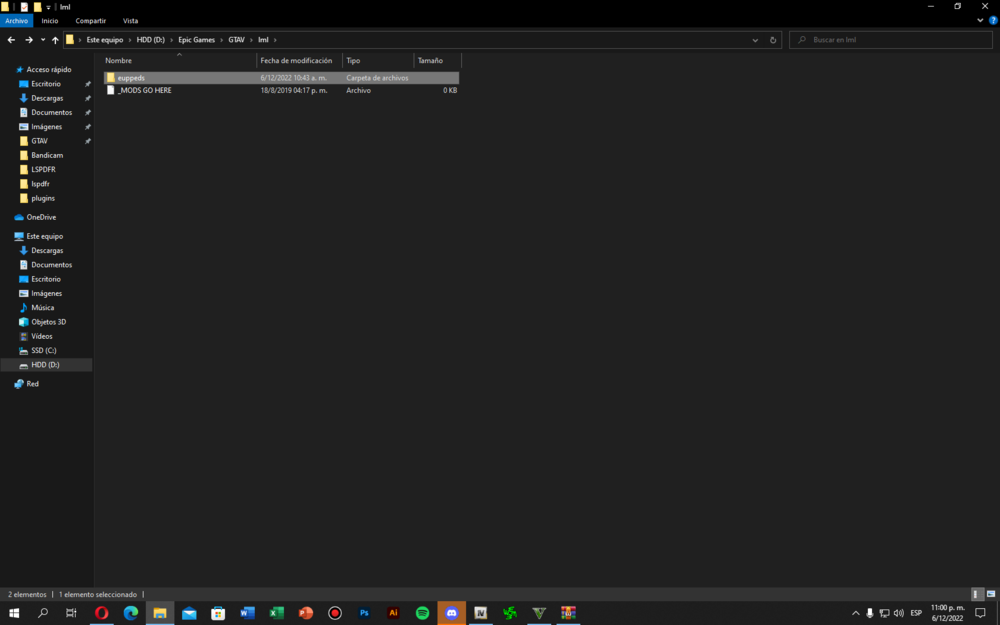Screen dimensions: 1000x625
Task: Launch OpenIV from the taskbar
Action: (480, 613)
